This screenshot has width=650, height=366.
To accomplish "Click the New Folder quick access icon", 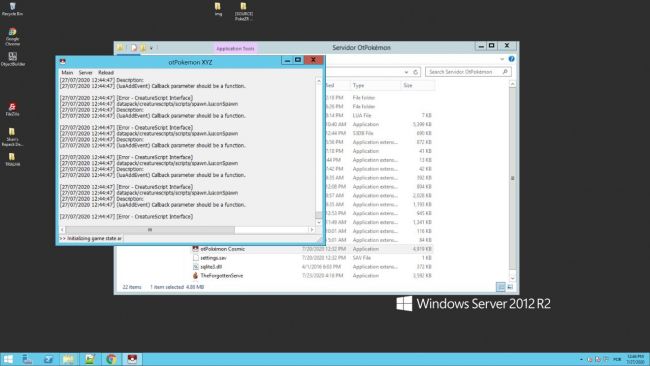I will point(143,48).
